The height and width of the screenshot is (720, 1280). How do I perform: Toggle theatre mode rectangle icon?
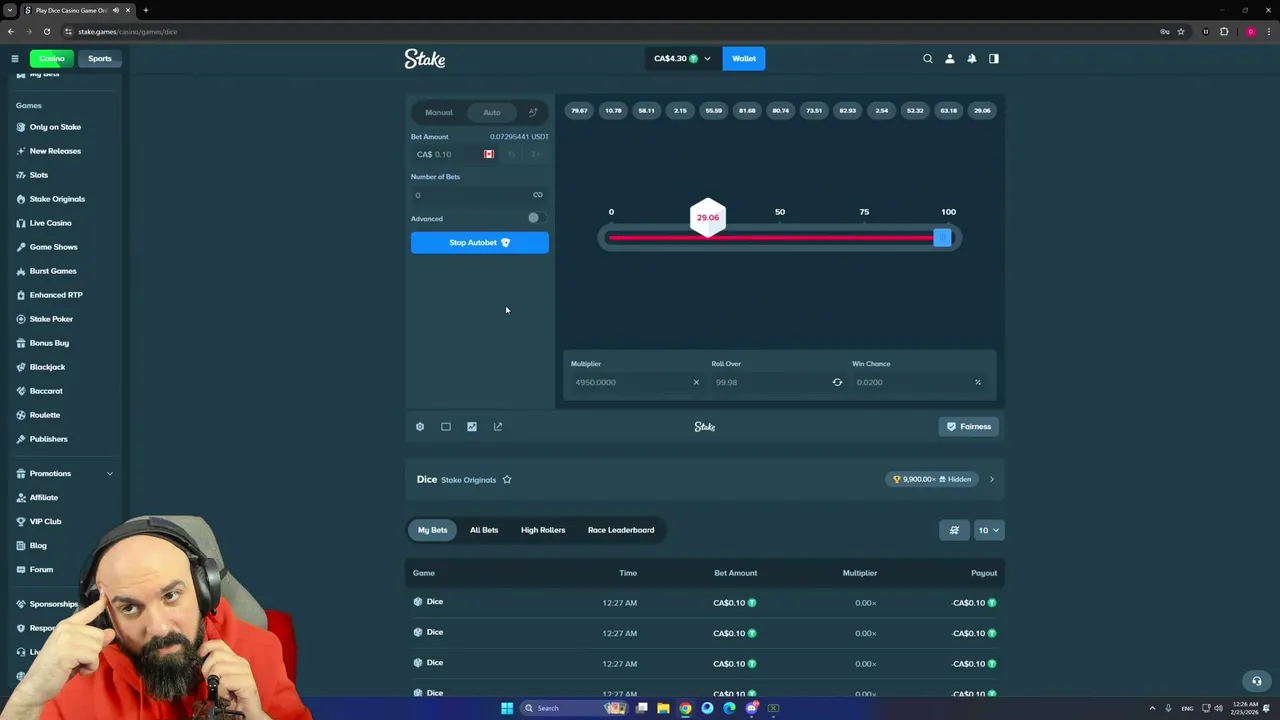point(446,427)
